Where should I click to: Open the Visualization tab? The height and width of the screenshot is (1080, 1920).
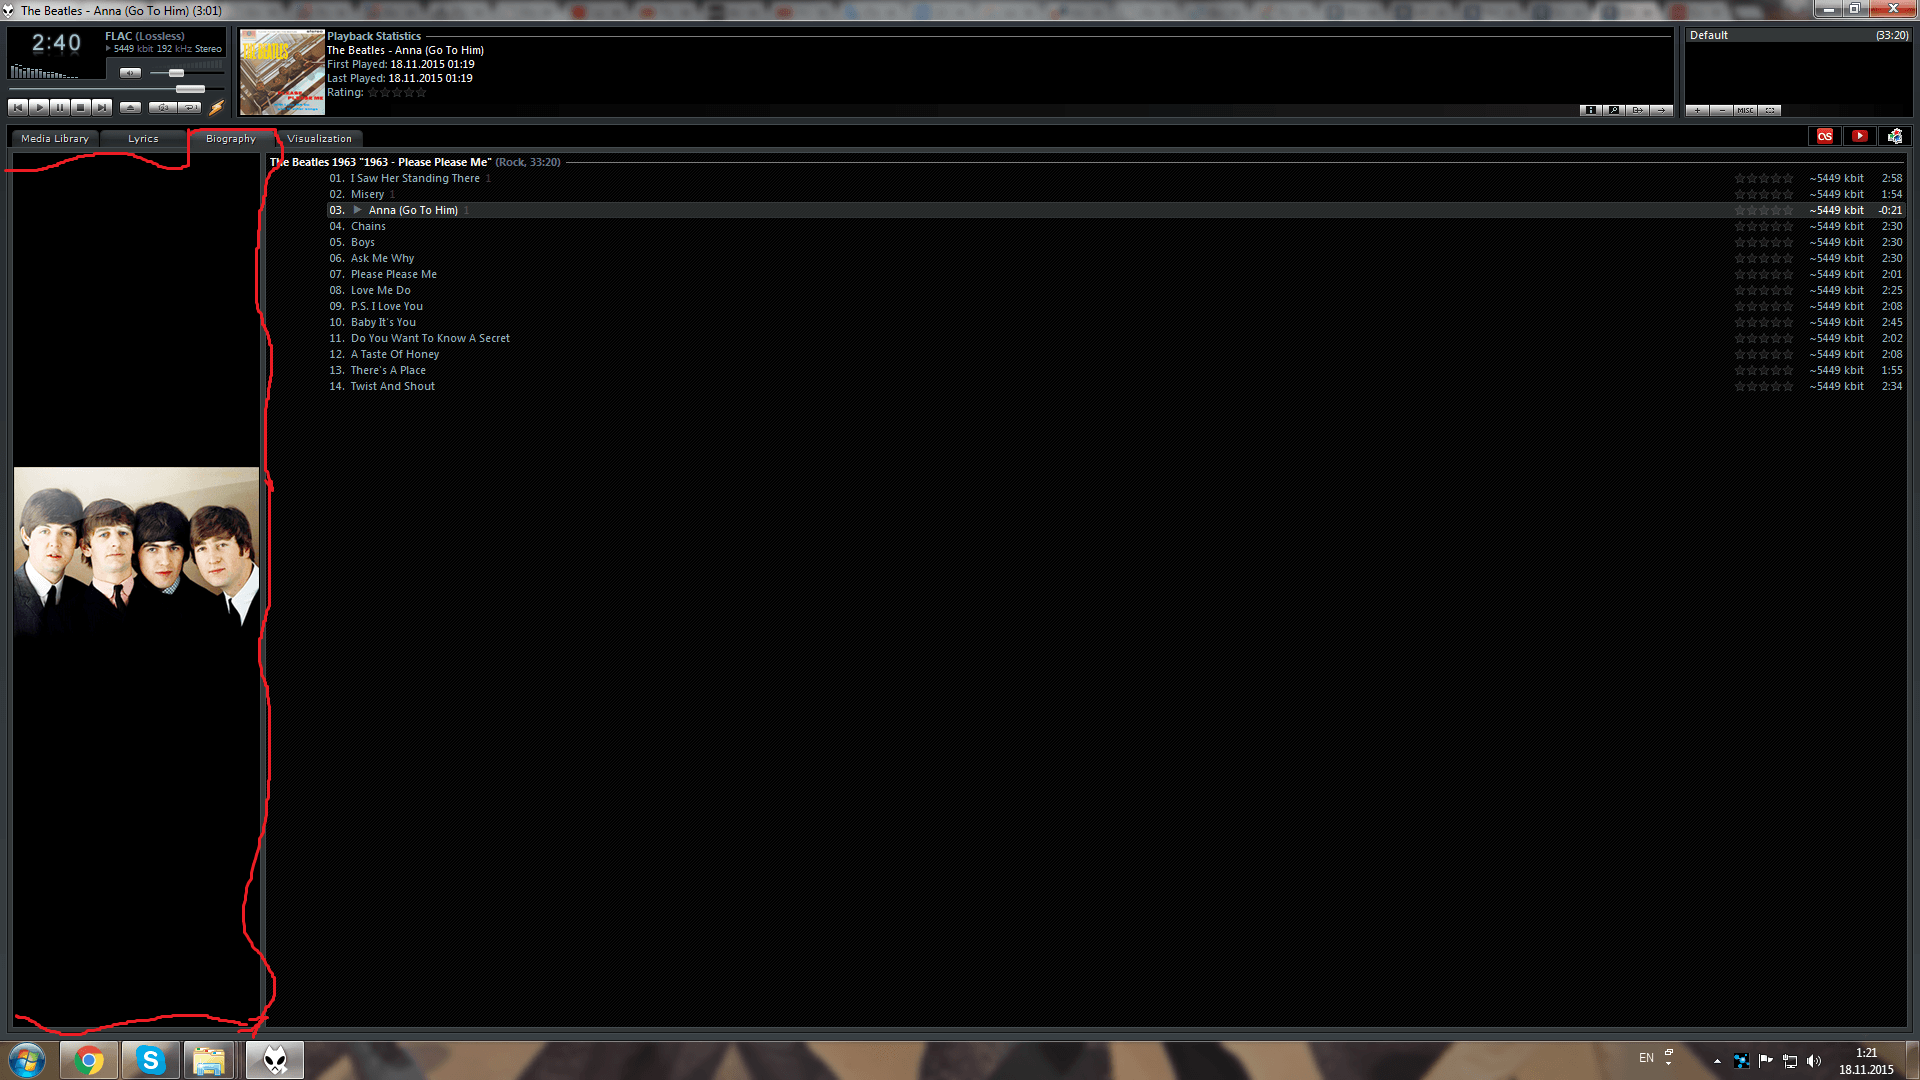tap(319, 139)
